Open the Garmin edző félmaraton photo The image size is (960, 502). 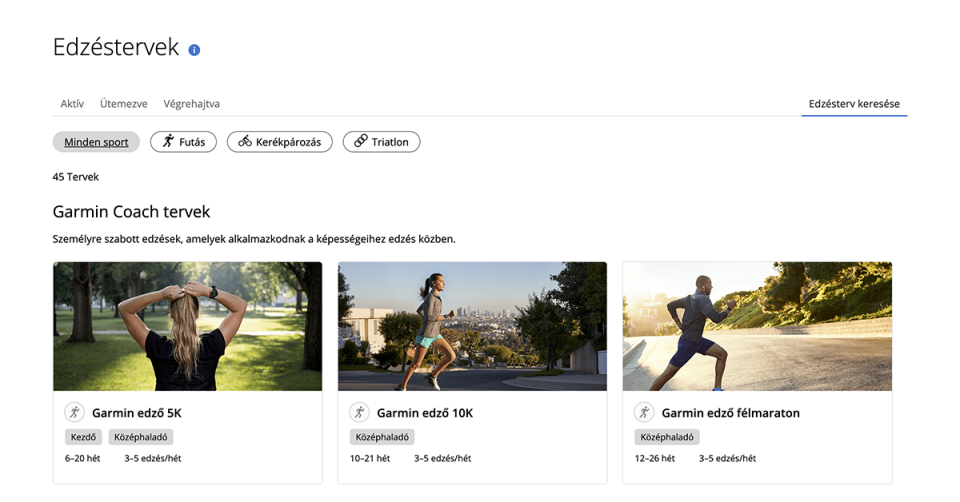(x=757, y=326)
